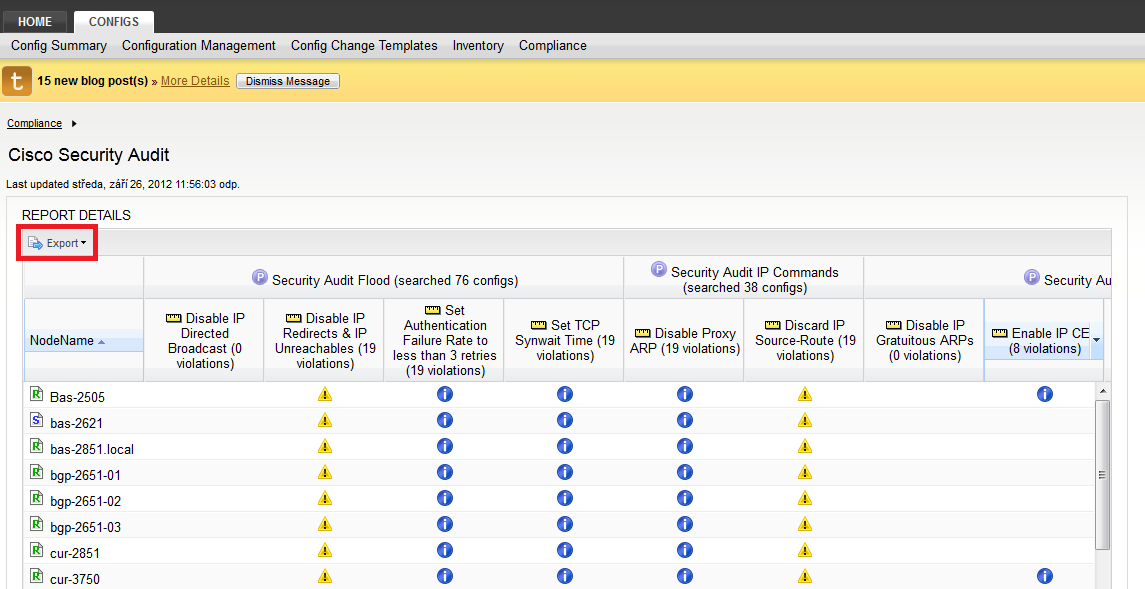Follow the More Details link
The height and width of the screenshot is (589, 1145).
[195, 81]
